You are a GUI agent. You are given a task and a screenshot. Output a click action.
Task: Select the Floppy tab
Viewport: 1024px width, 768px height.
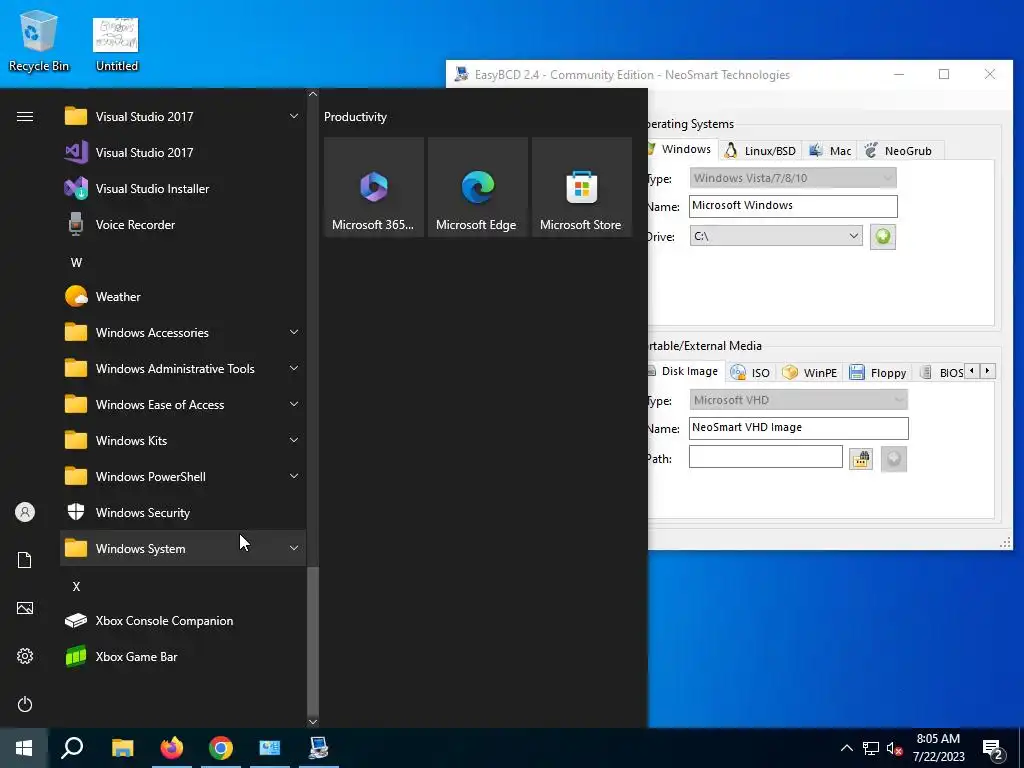(x=878, y=372)
